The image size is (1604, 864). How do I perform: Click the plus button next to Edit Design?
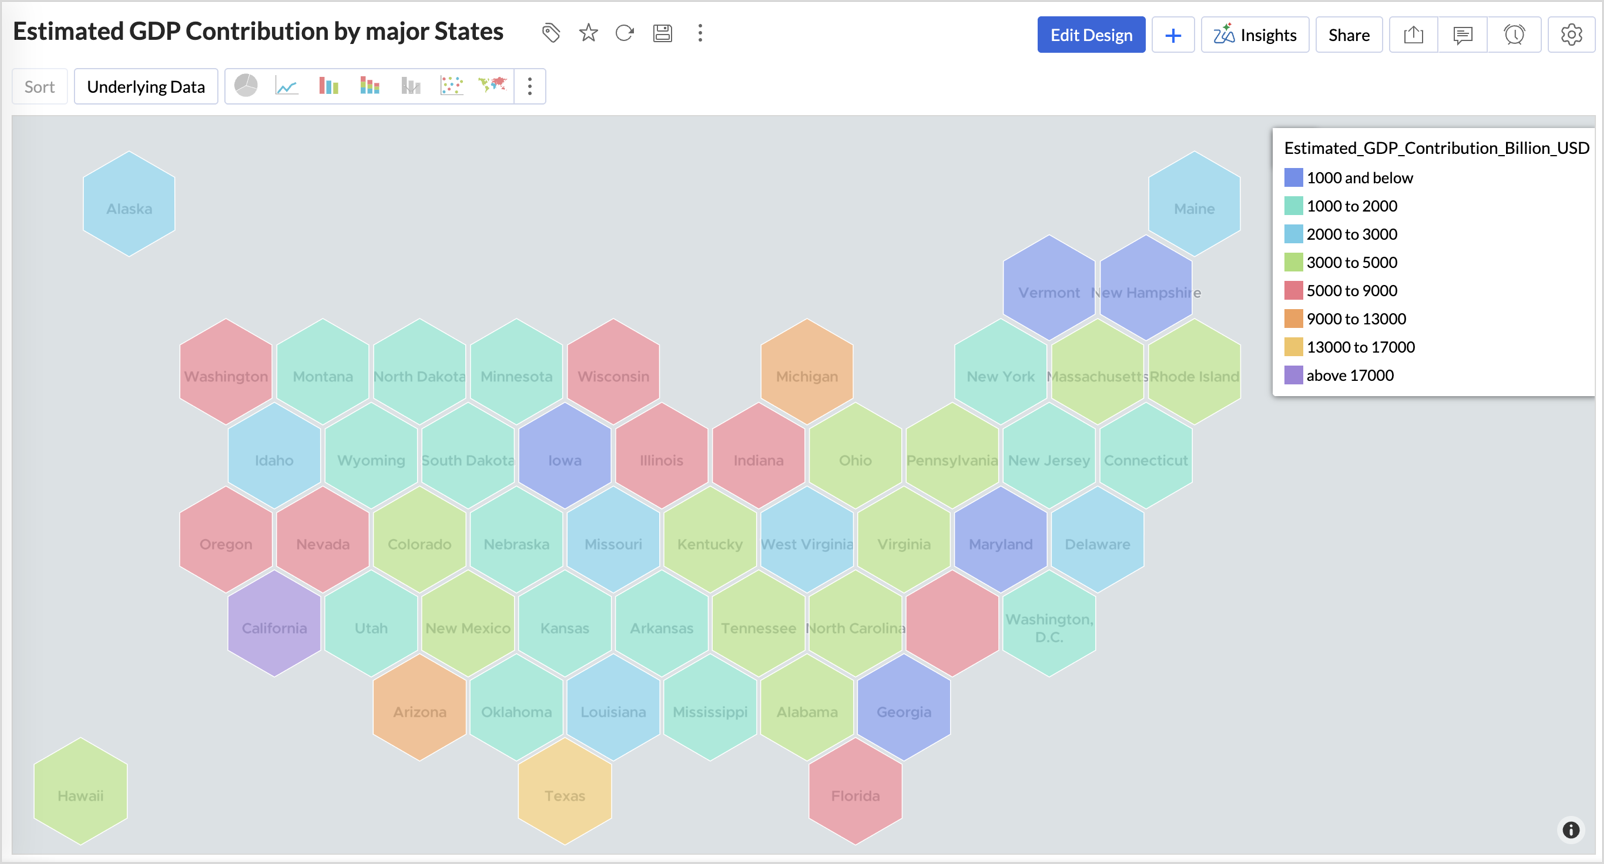(1173, 35)
